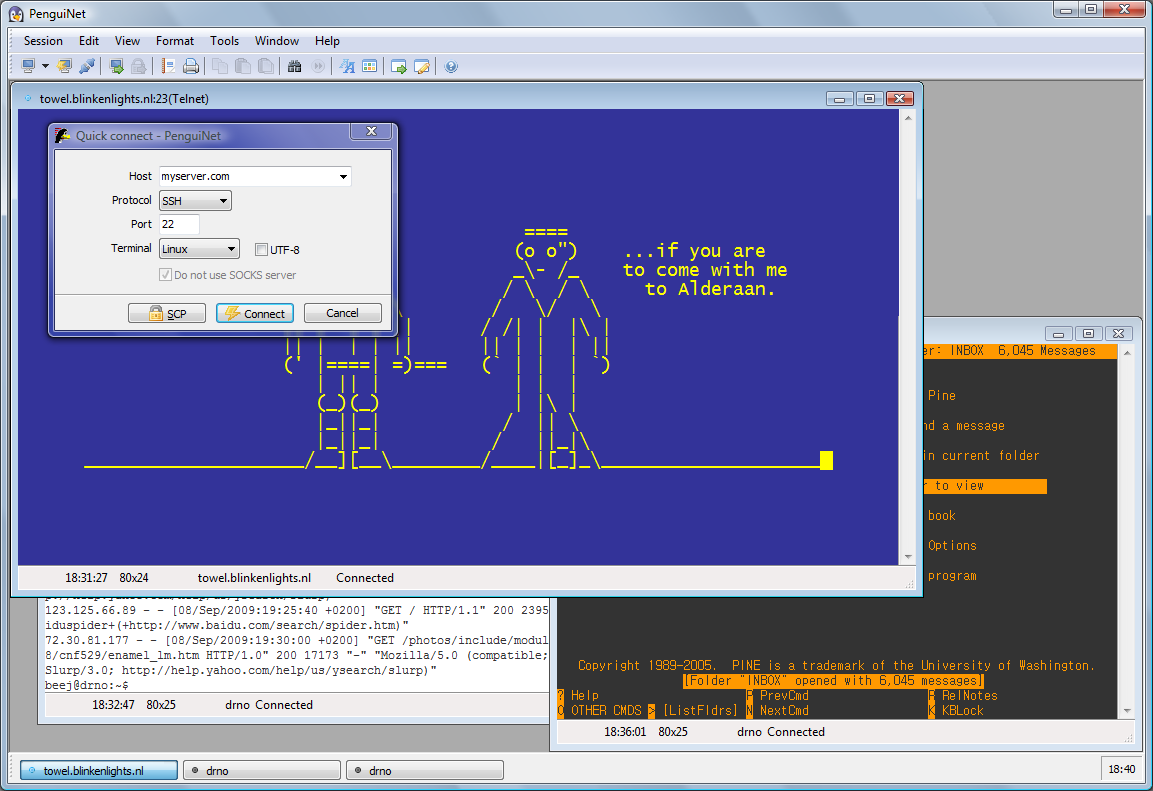Click 'RelNotes' in the Pine window

point(969,695)
